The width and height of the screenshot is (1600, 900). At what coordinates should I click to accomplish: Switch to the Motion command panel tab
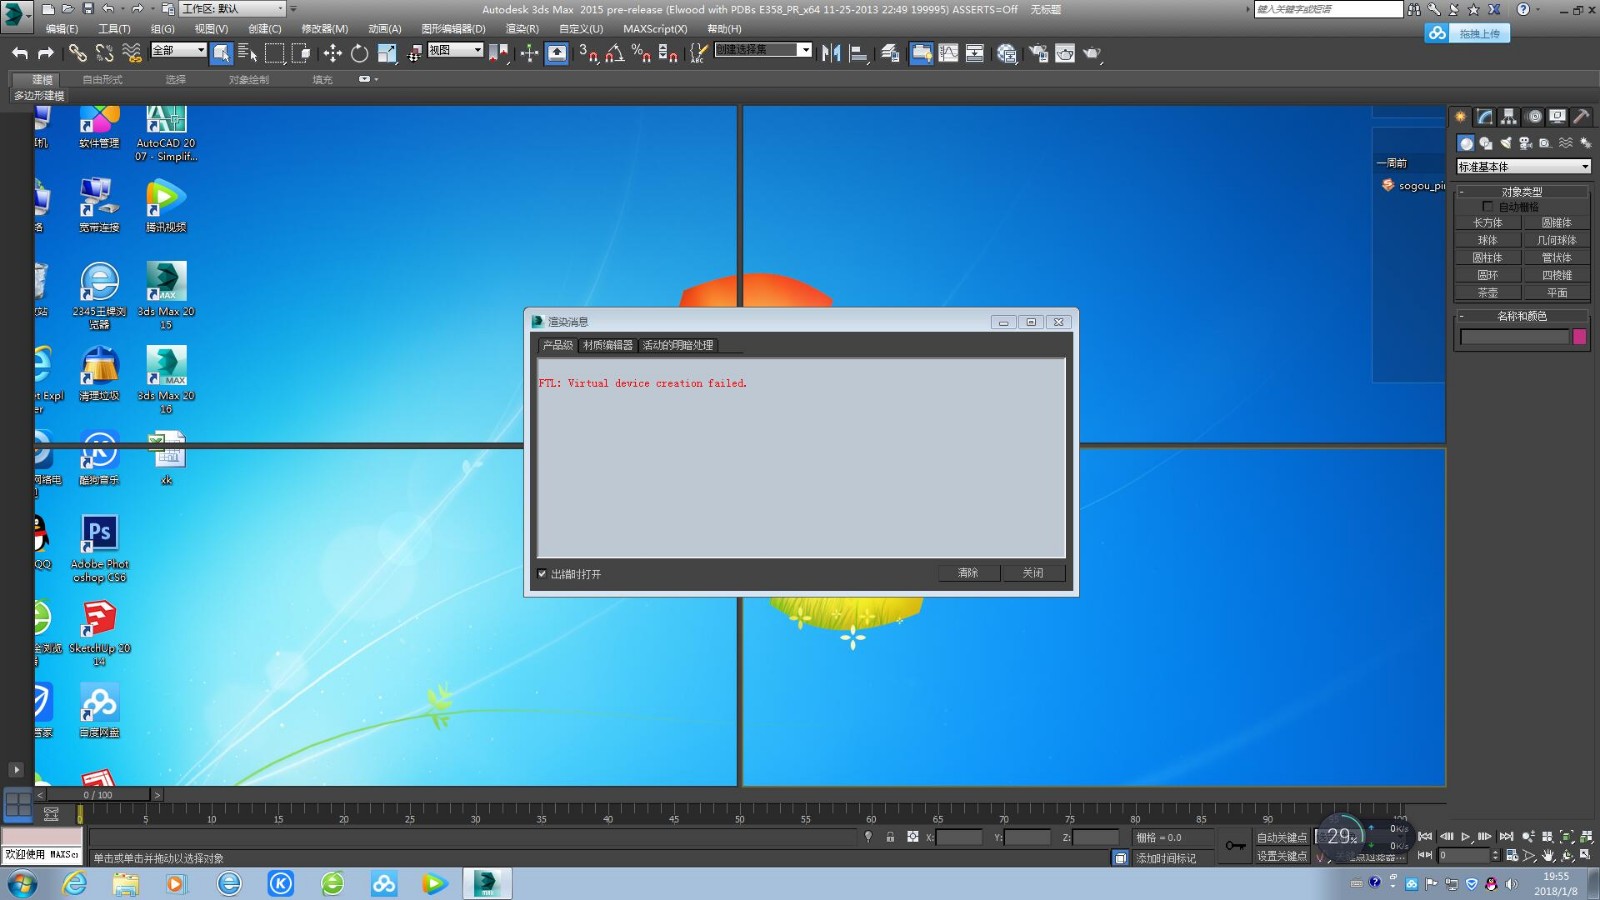click(x=1534, y=117)
